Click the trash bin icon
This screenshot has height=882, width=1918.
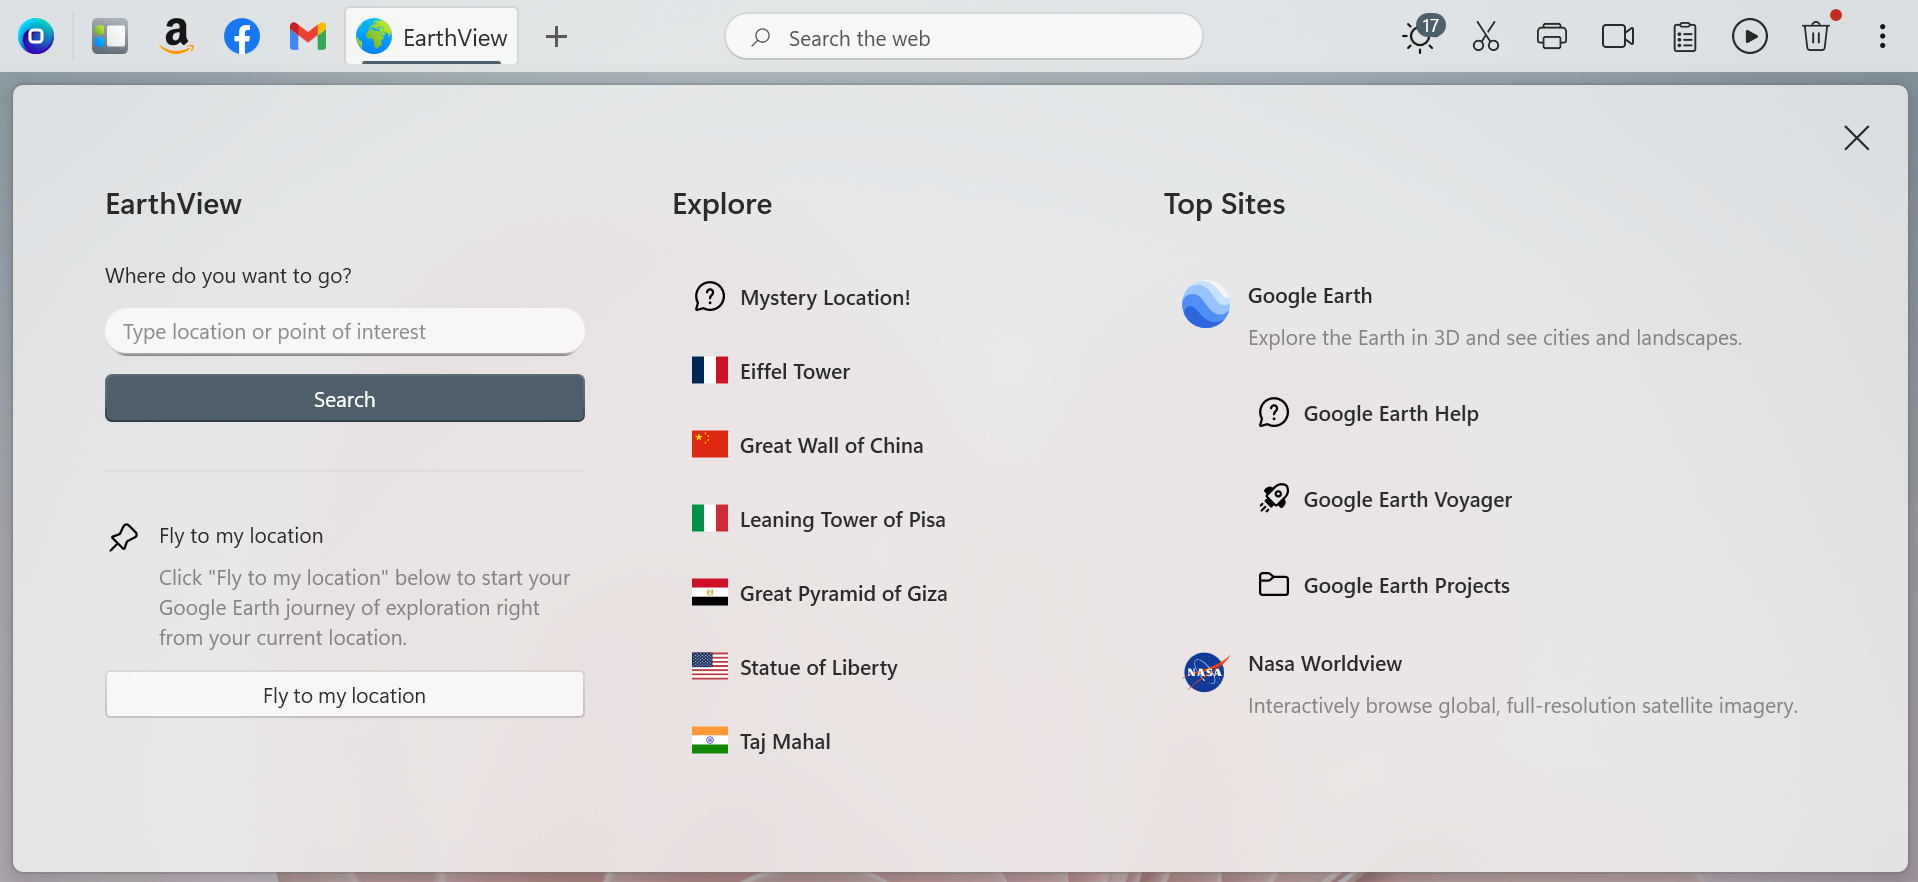[x=1816, y=35]
